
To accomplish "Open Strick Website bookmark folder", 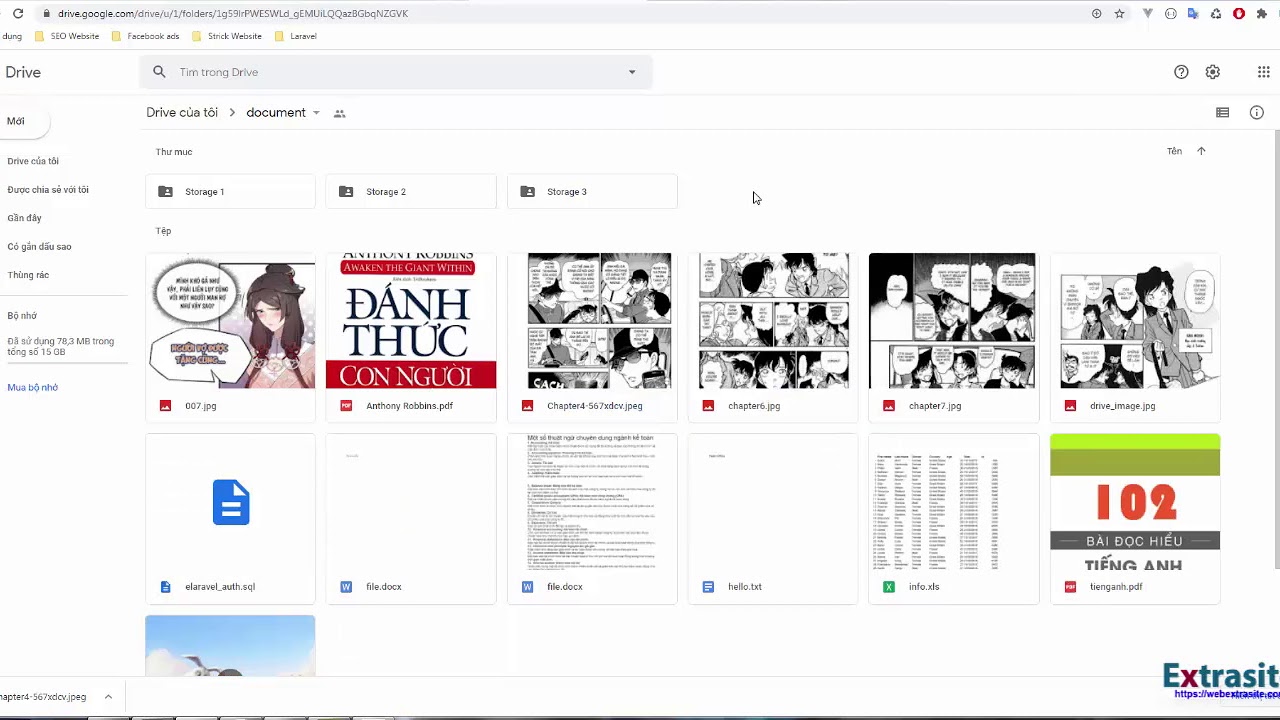I will [x=227, y=36].
